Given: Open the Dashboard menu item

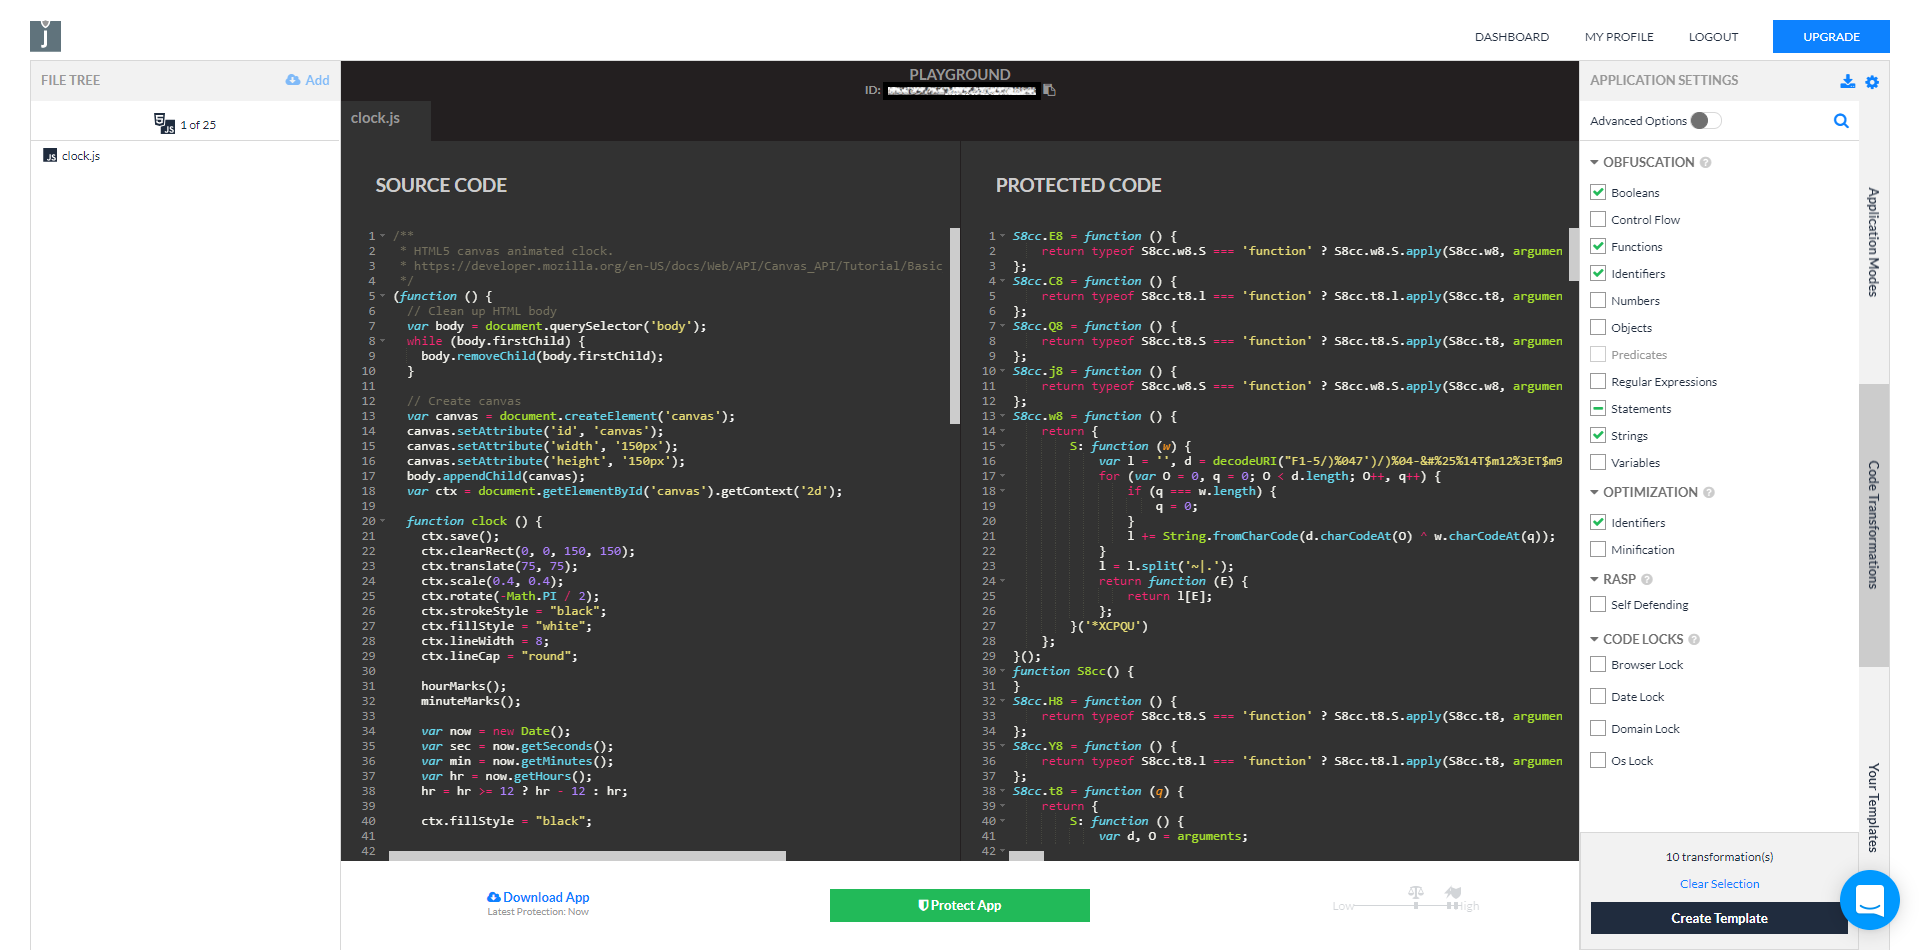Looking at the screenshot, I should 1511,37.
